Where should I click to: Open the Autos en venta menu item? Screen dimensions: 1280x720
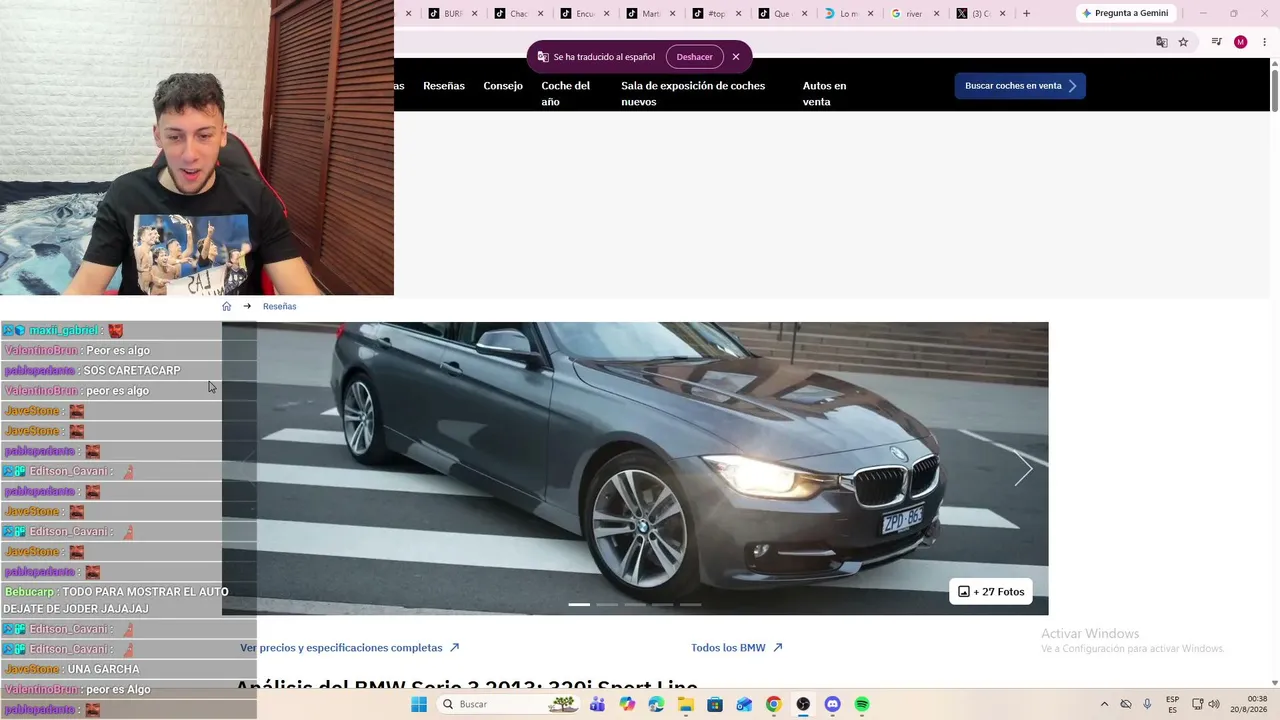click(824, 94)
